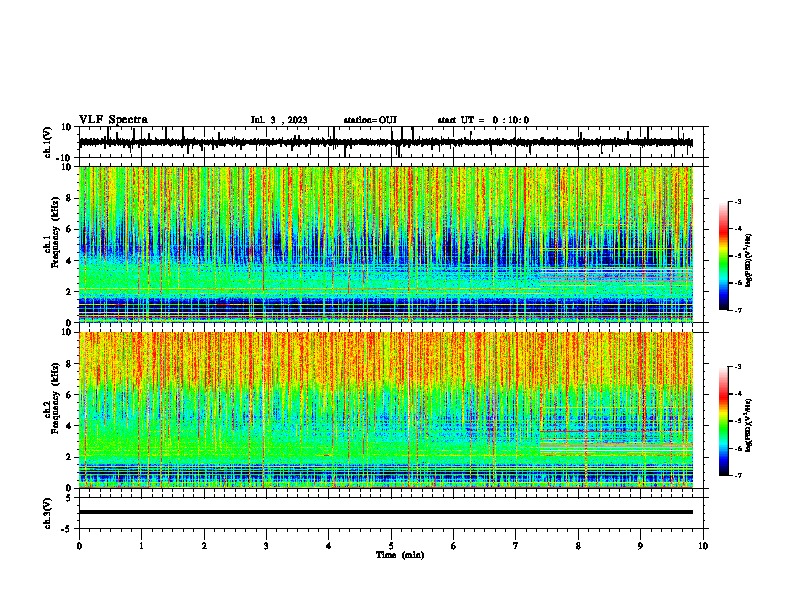Click the ch.1 "Frequency (kHz)" axis label
792x612 pixels.
point(55,232)
